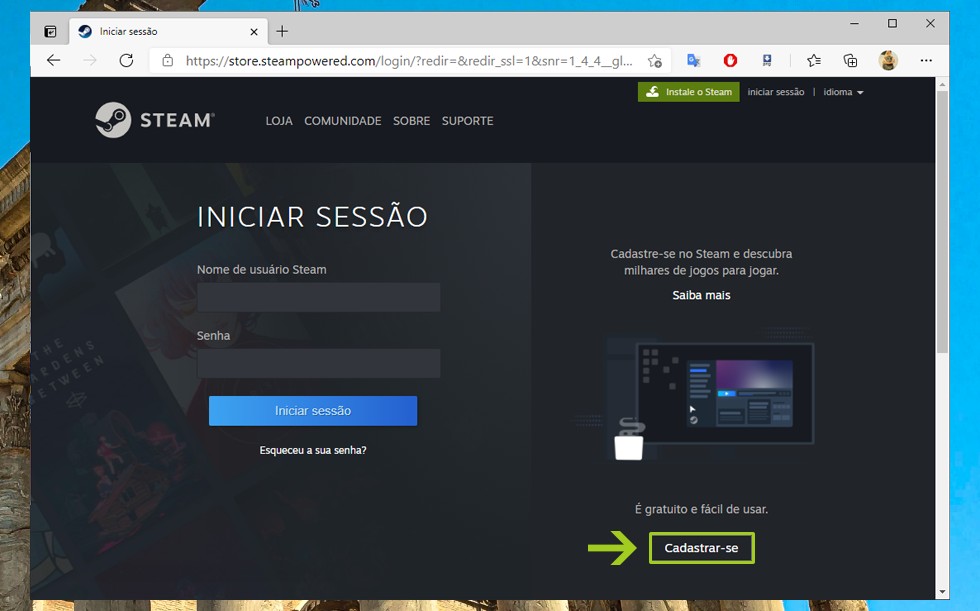Click the padlock site info icon

[168, 61]
